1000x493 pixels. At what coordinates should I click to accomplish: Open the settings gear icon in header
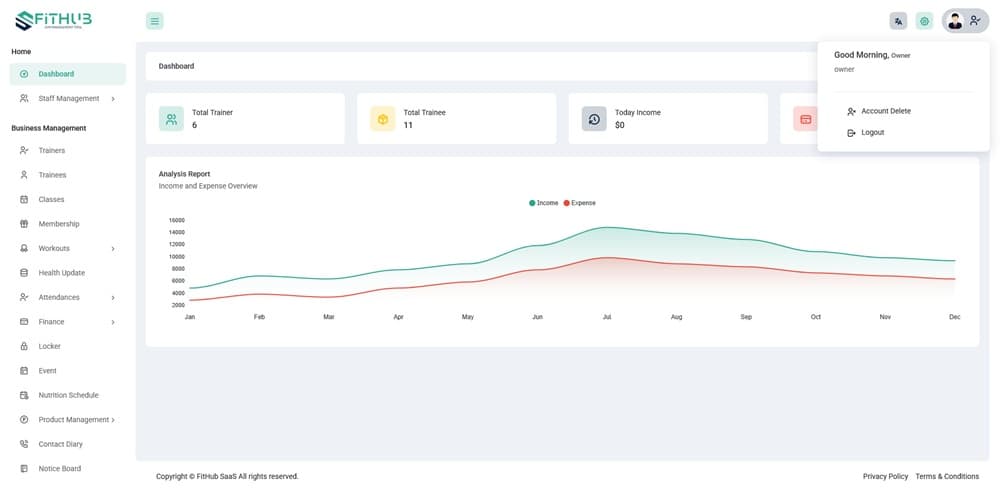click(924, 21)
